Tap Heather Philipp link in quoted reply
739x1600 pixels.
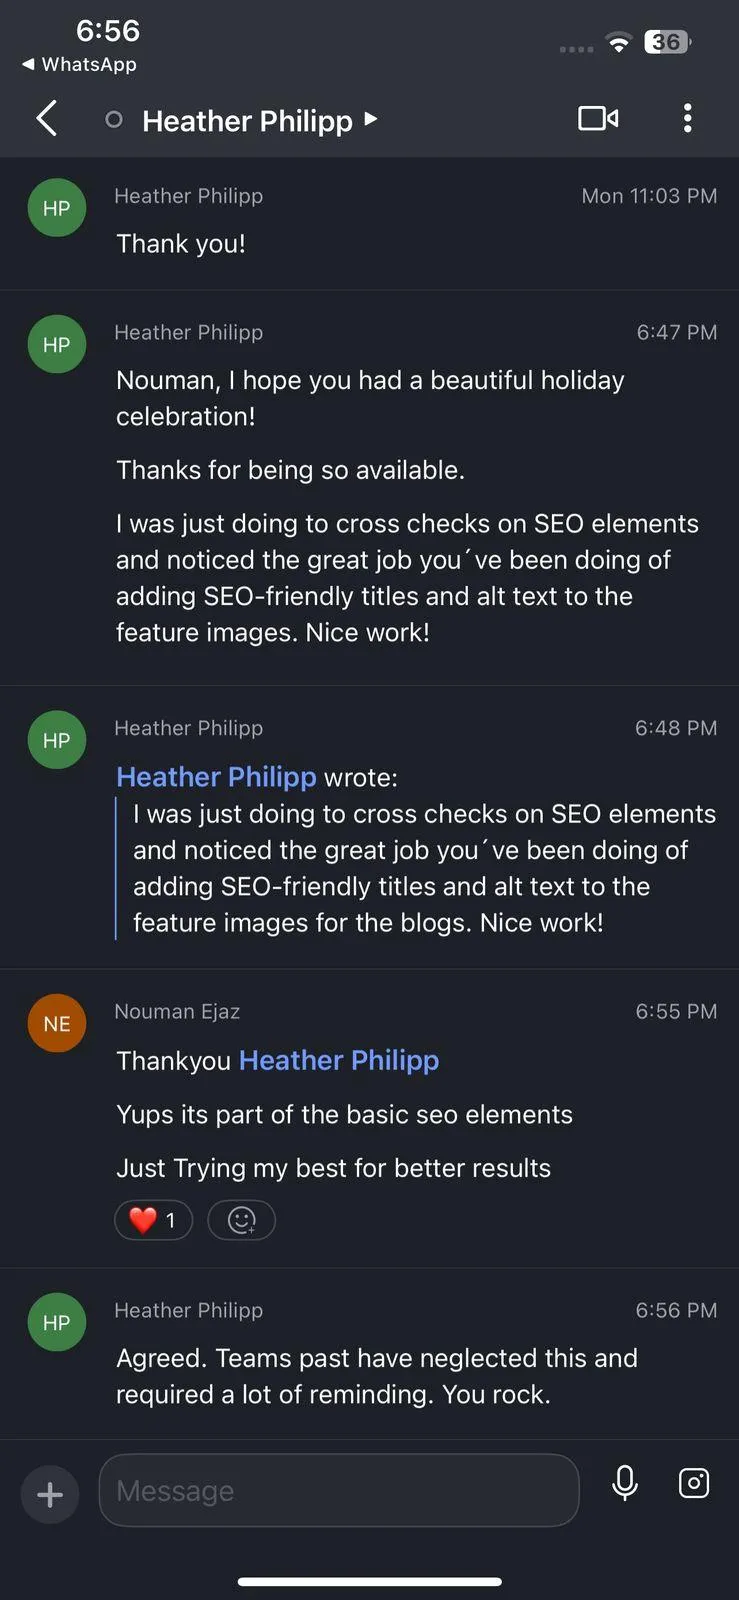click(216, 777)
